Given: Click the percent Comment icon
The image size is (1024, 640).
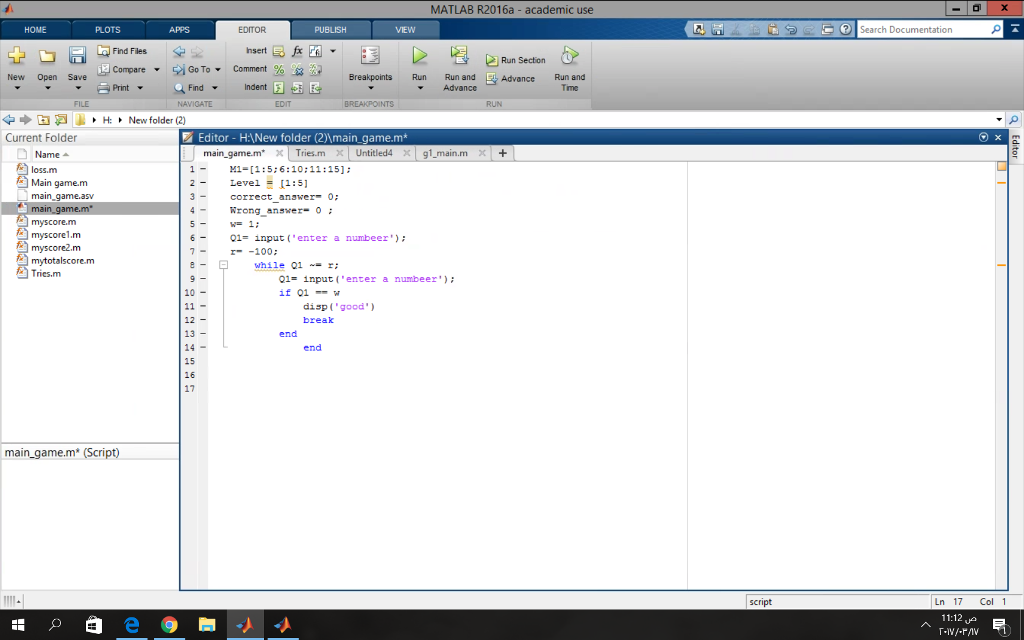Looking at the screenshot, I should (x=279, y=69).
